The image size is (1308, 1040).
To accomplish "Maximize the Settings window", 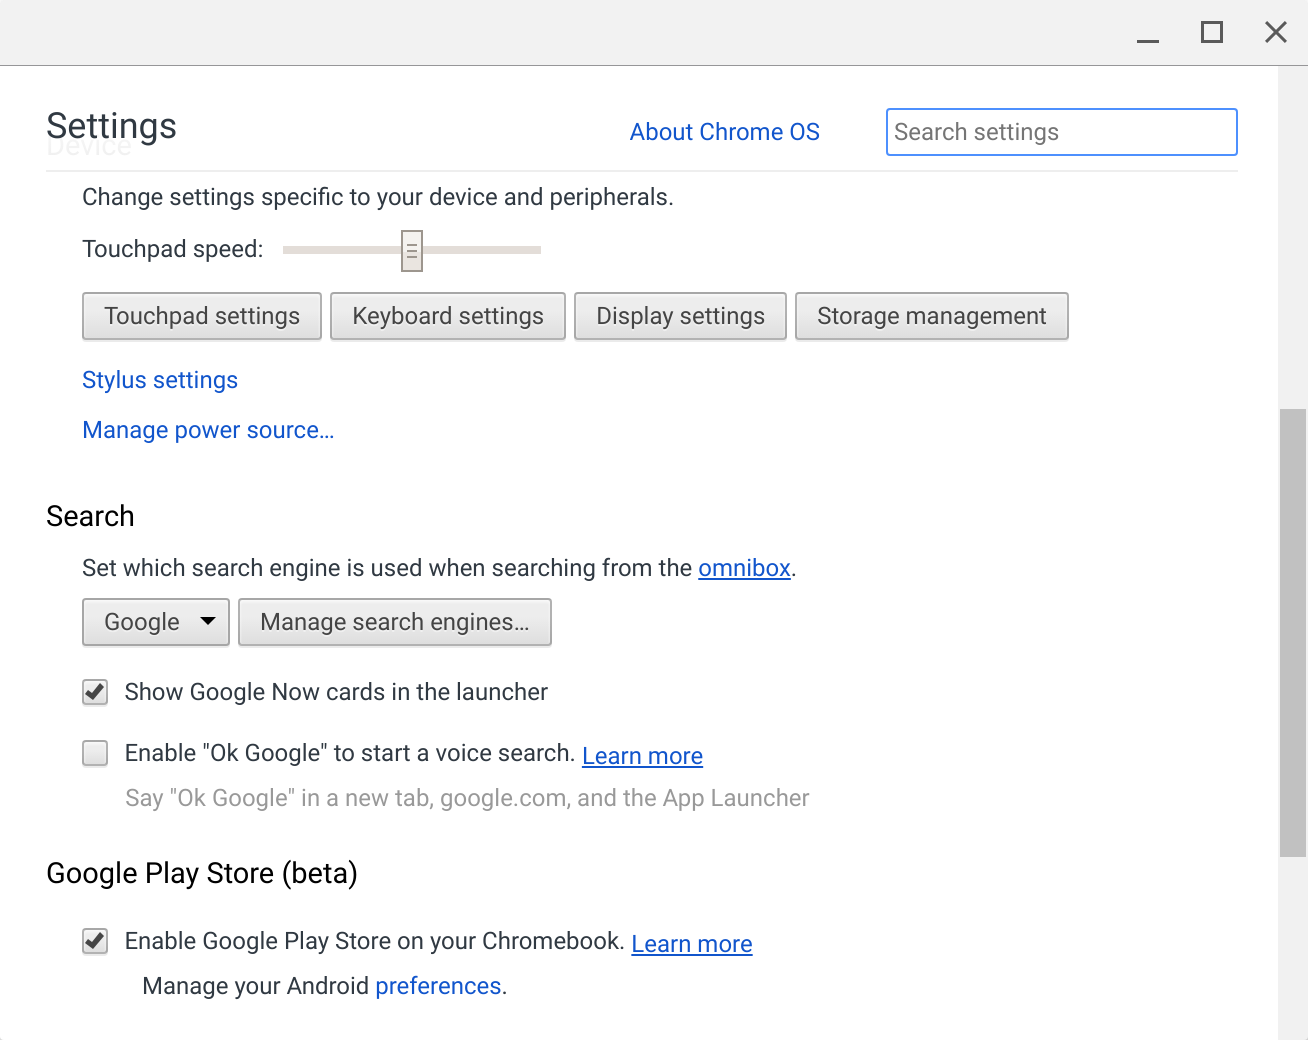I will click(x=1212, y=33).
